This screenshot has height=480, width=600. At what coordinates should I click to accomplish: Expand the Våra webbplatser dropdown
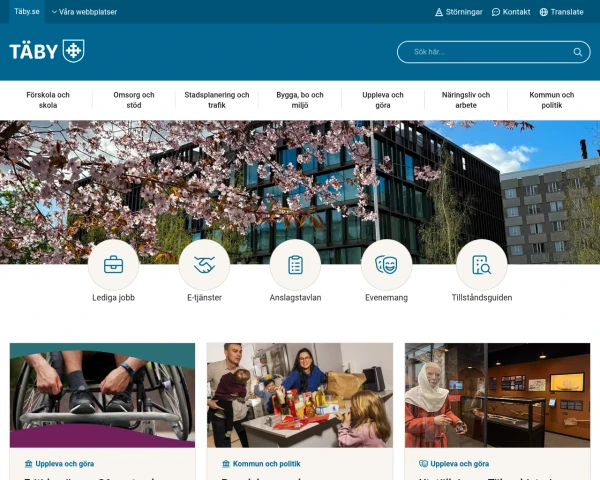pyautogui.click(x=84, y=12)
